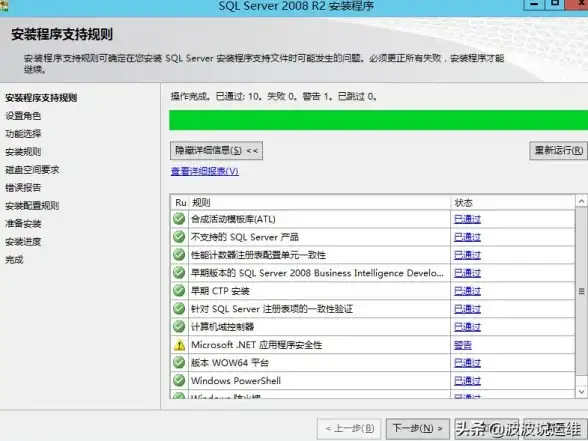The height and width of the screenshot is (441, 588).
Task: Click the green progress bar
Action: 378,120
